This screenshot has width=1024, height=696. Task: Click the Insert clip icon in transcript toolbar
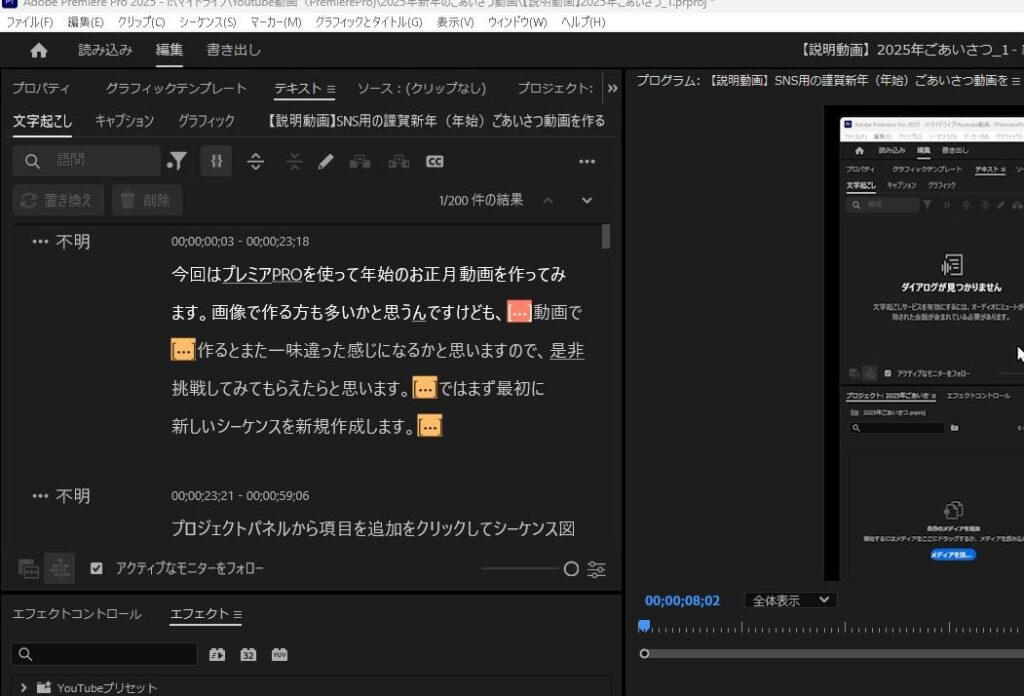(x=360, y=161)
